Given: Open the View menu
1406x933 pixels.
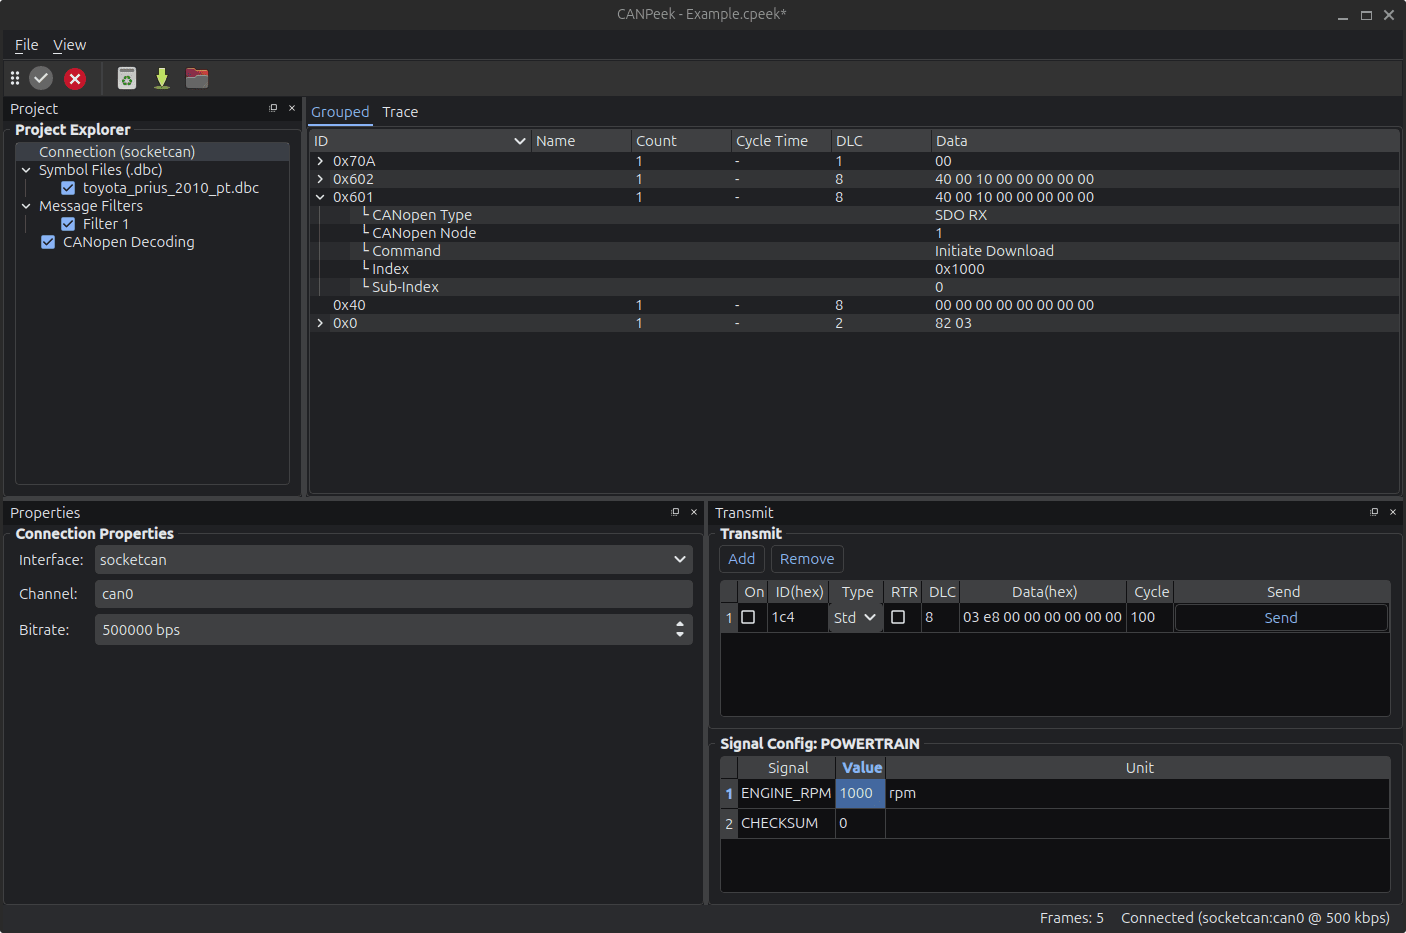Looking at the screenshot, I should [69, 44].
